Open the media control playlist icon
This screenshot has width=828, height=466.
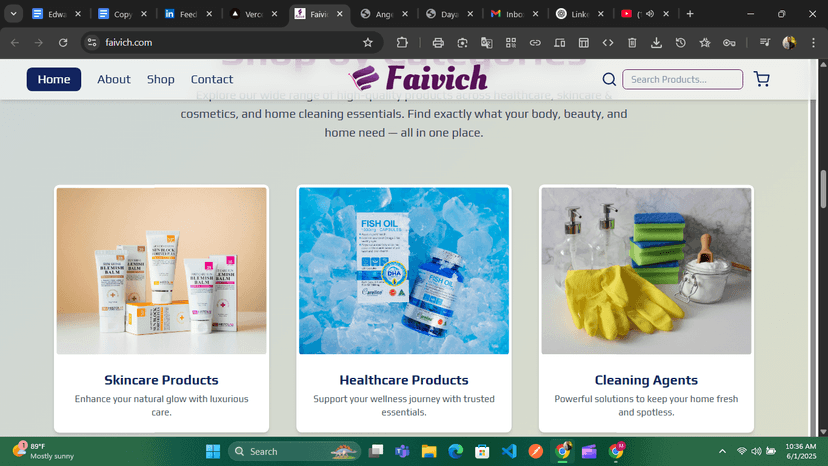[x=765, y=43]
